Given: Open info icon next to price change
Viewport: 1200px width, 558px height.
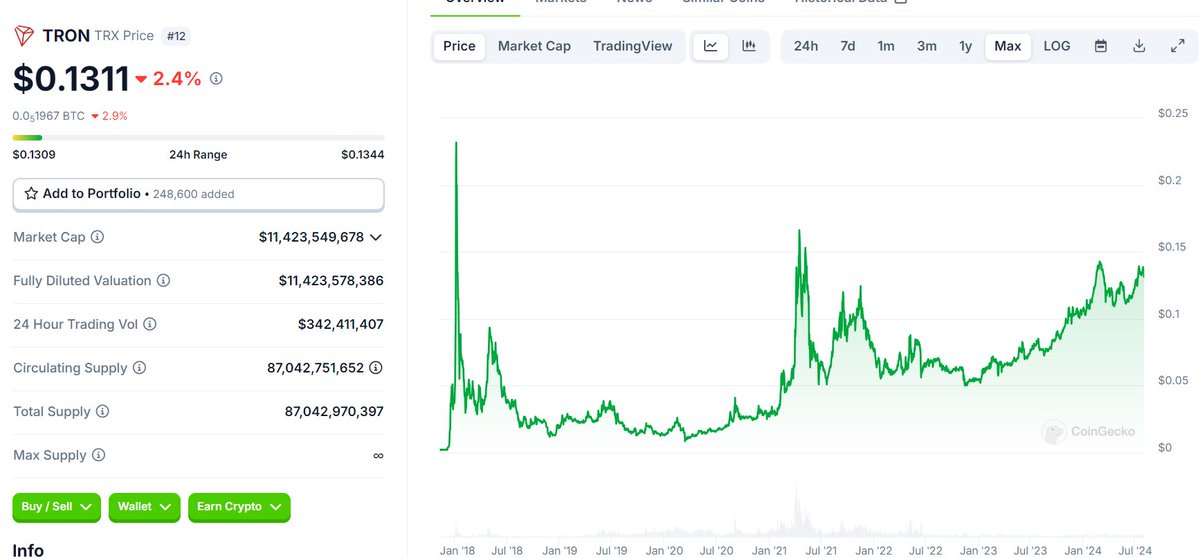Looking at the screenshot, I should click(x=216, y=78).
